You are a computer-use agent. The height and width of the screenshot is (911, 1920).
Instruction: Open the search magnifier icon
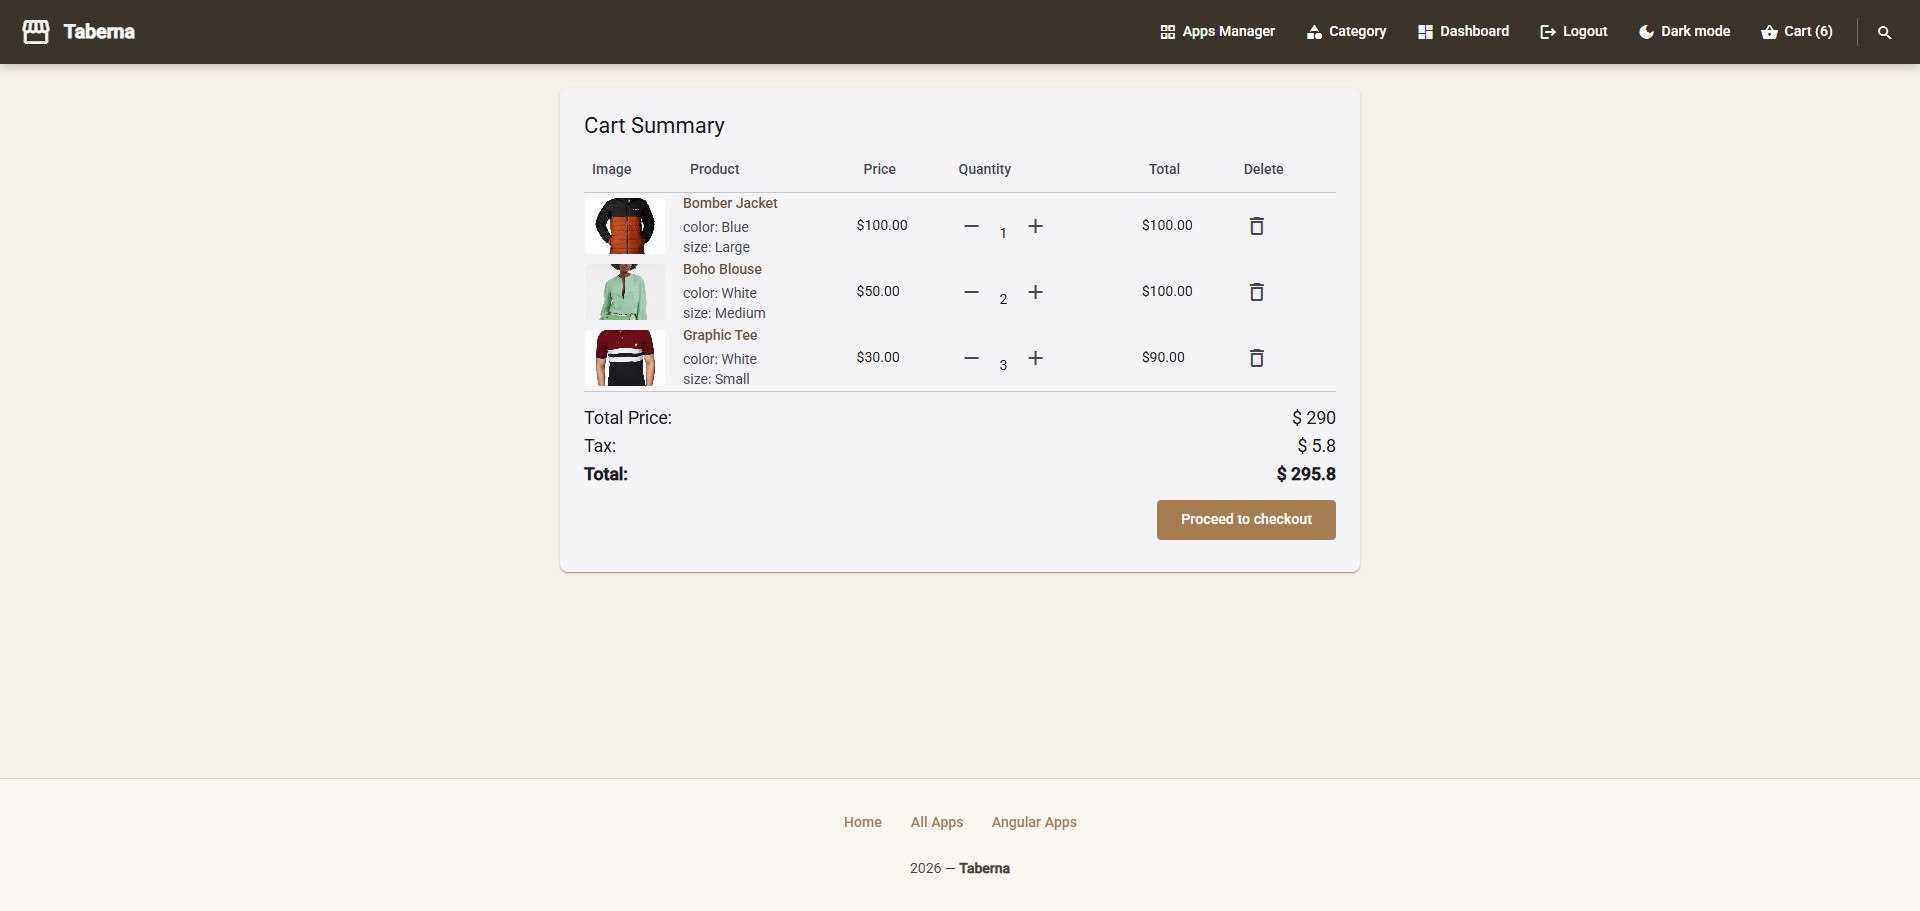click(1884, 32)
